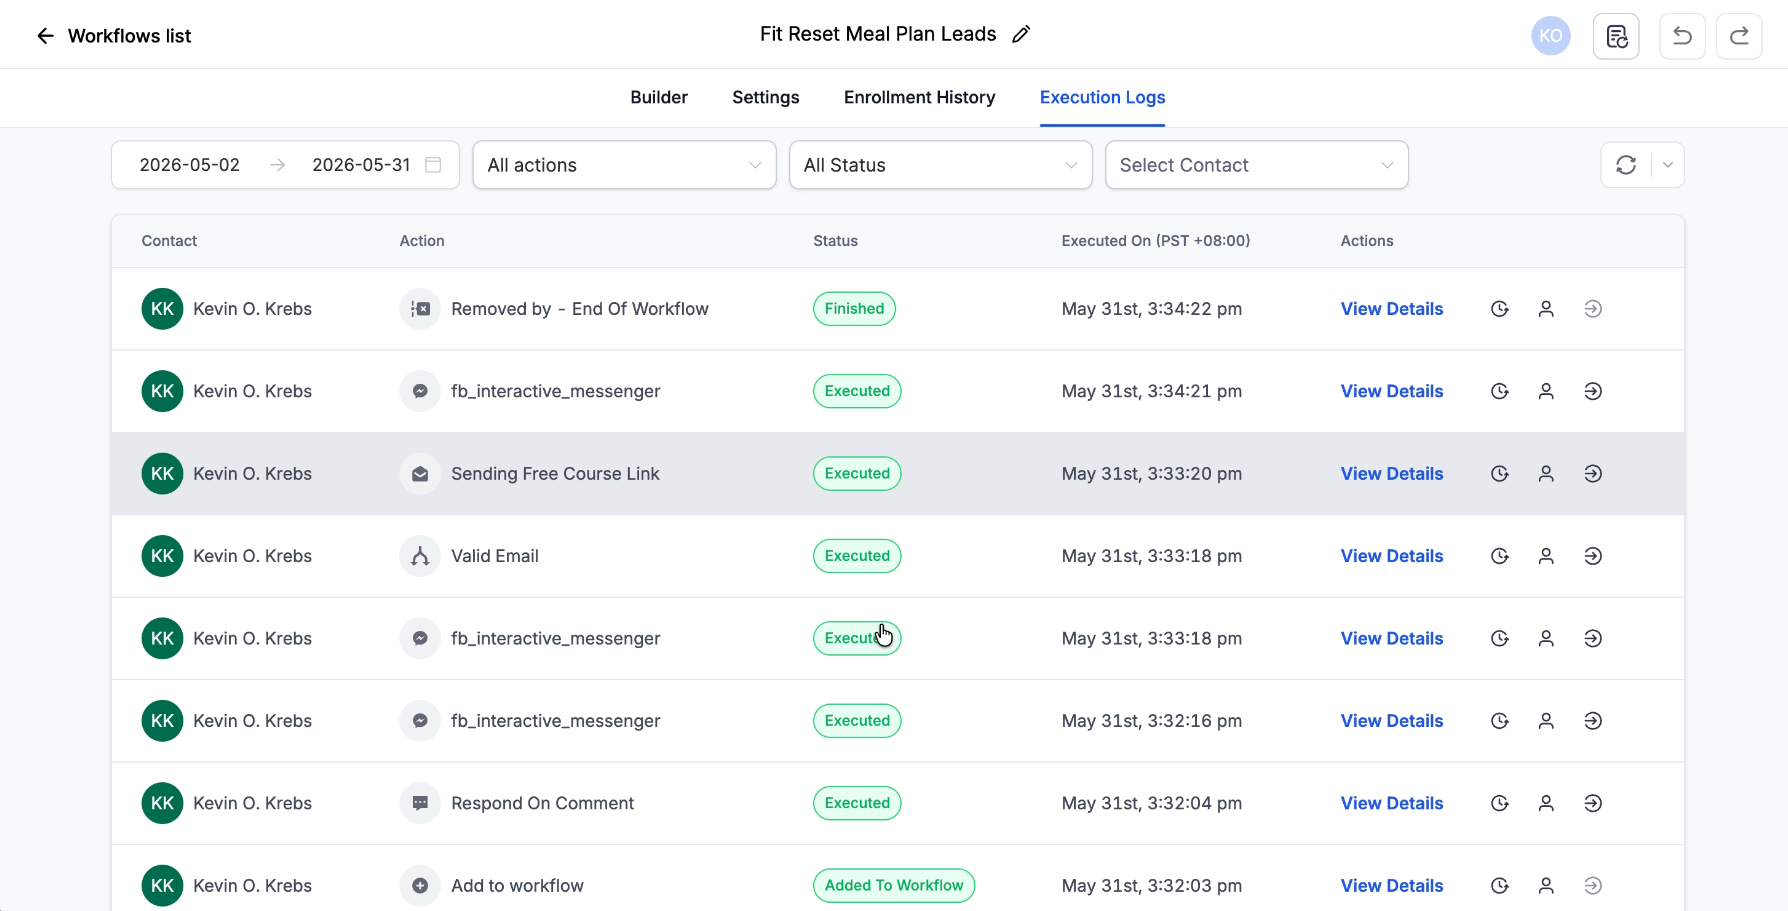Click start date 2026-05-02 field
Image resolution: width=1788 pixels, height=911 pixels.
pyautogui.click(x=190, y=165)
